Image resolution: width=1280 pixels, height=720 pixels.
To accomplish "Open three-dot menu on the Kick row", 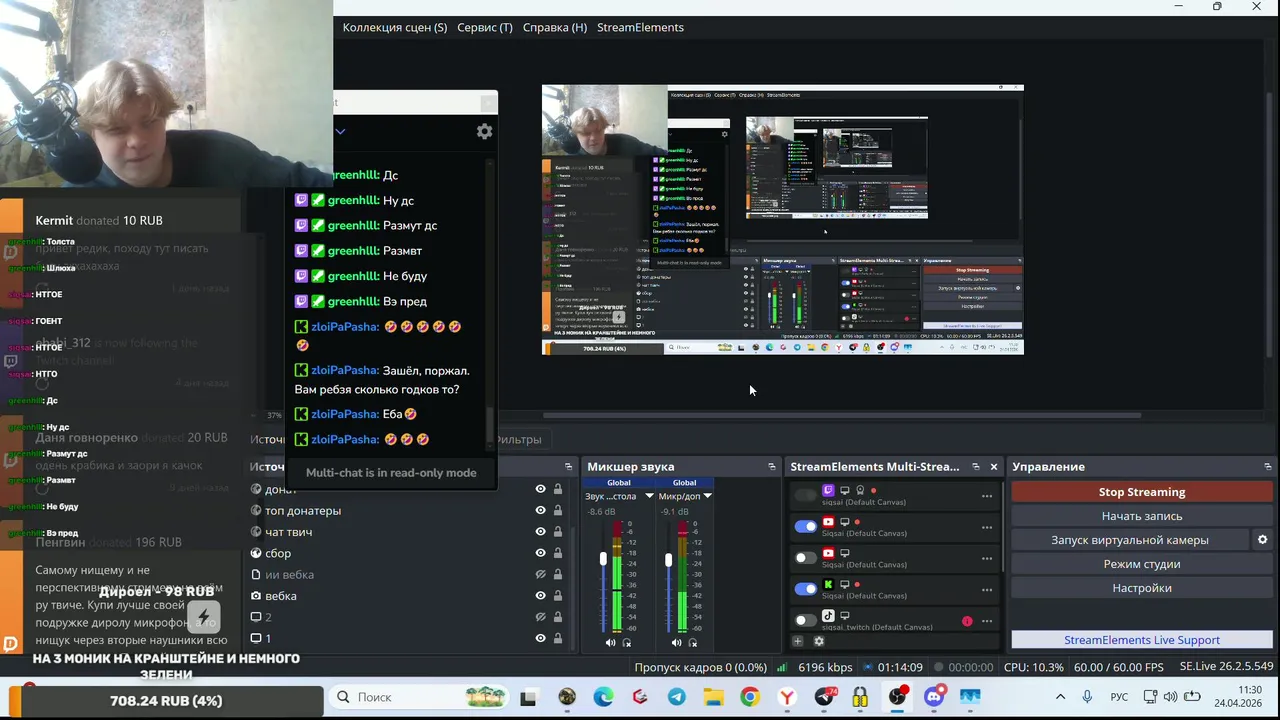I will [x=987, y=590].
